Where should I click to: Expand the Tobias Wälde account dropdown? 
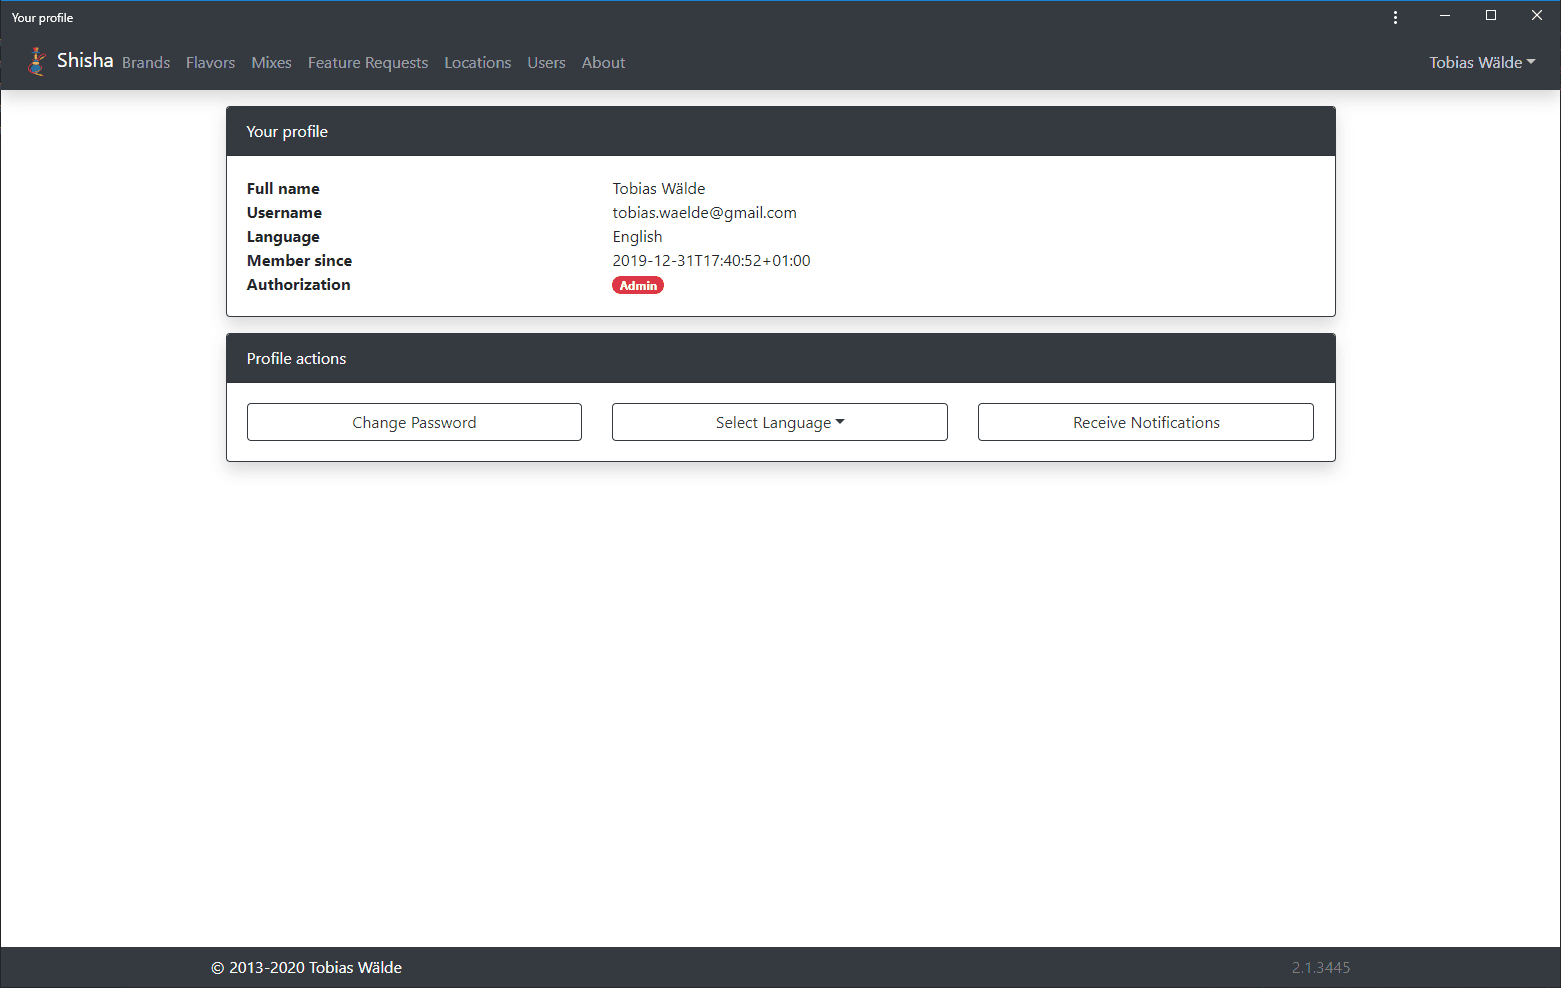1482,63
